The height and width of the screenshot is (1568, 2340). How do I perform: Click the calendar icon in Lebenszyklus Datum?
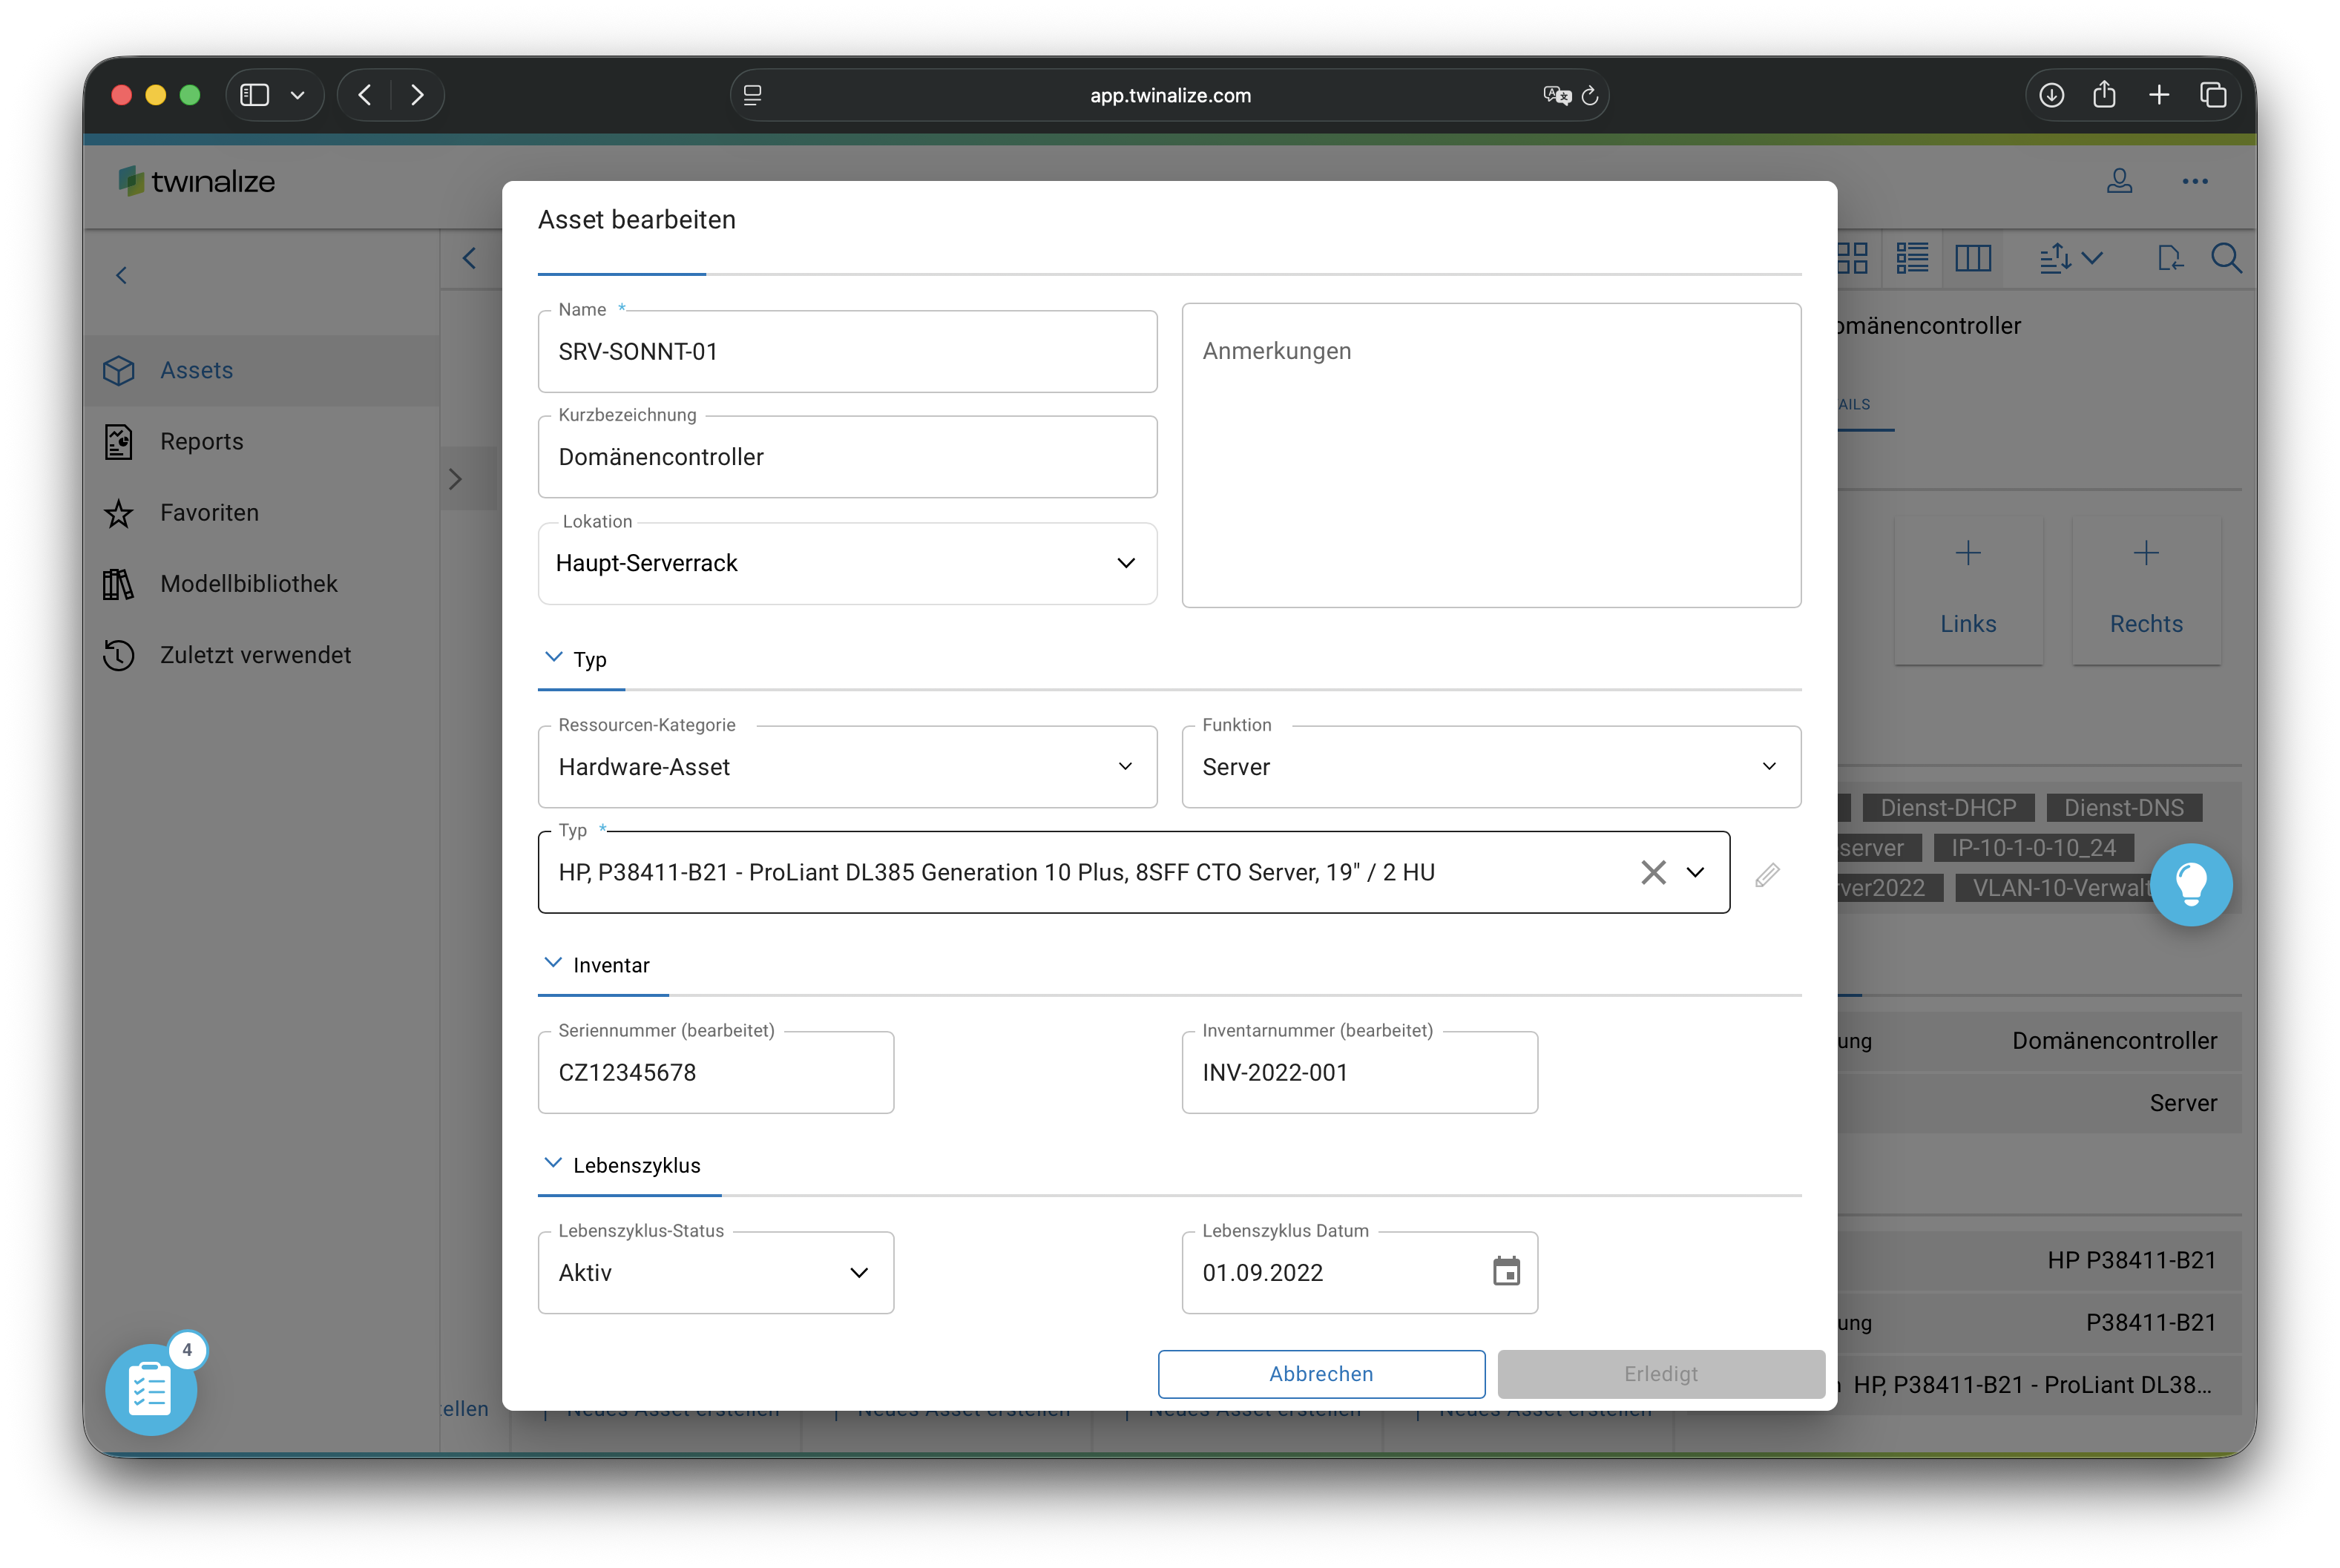click(x=1506, y=1272)
